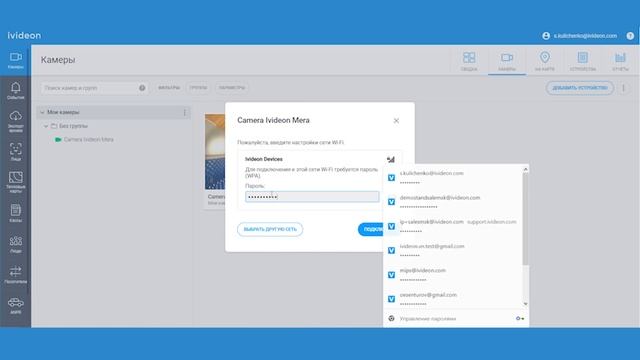Click the Без группы folder icon
This screenshot has height=360, width=640.
[54, 126]
